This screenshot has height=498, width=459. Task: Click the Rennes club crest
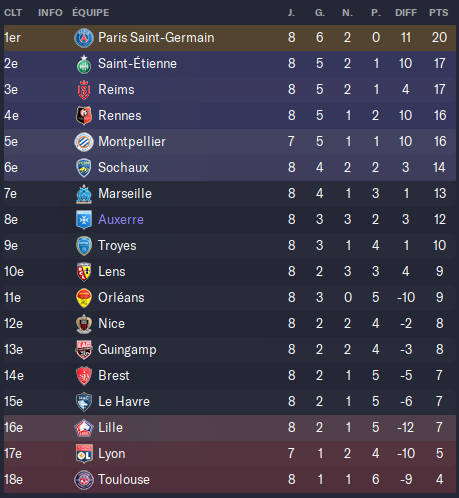[x=84, y=116]
